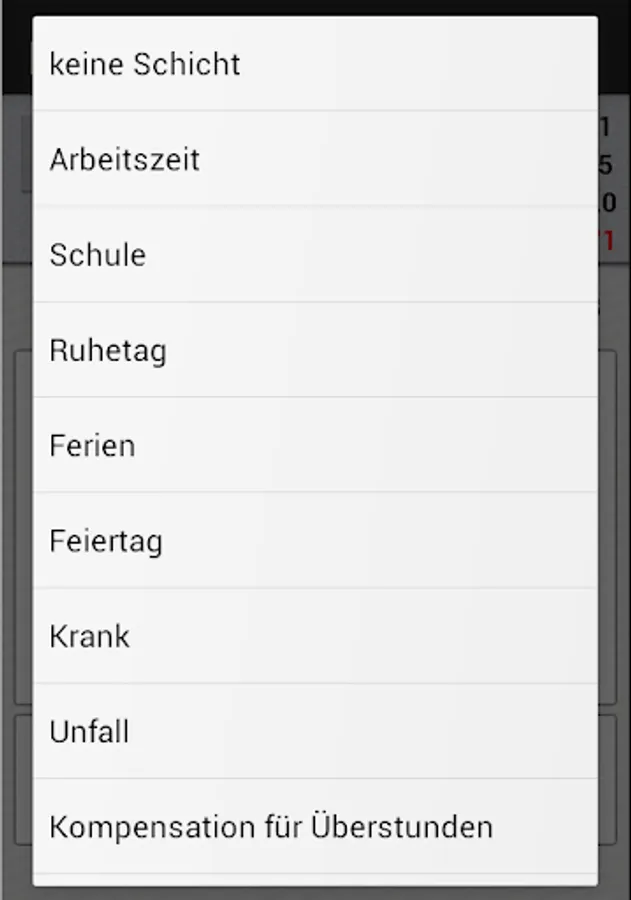The image size is (631, 900).
Task: Pick the "Schule" entry
Action: click(315, 254)
